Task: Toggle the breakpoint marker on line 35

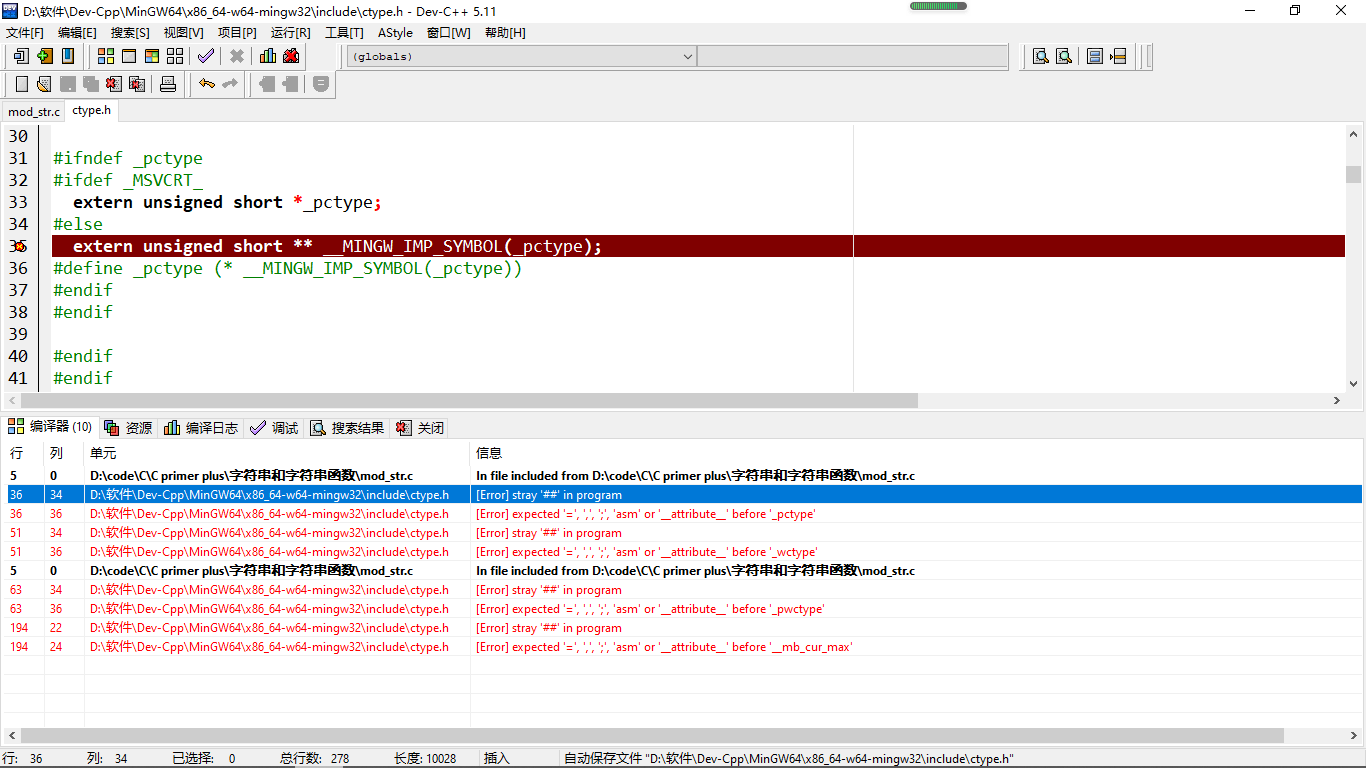Action: tap(18, 246)
